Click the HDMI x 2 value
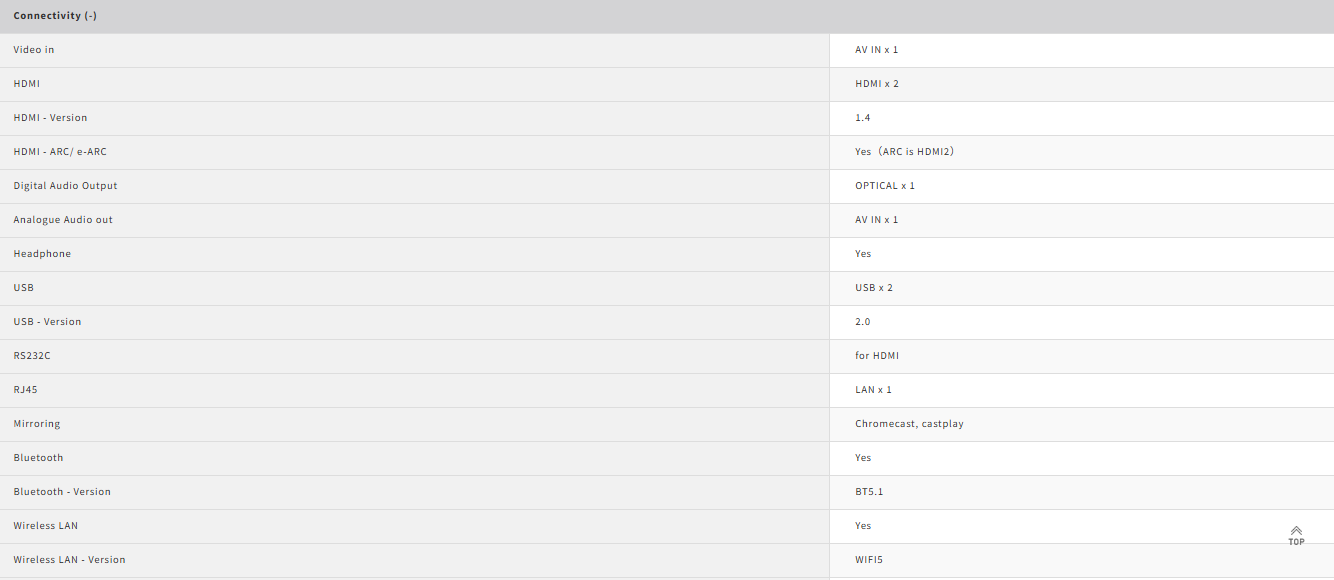Image resolution: width=1334 pixels, height=580 pixels. (x=877, y=84)
